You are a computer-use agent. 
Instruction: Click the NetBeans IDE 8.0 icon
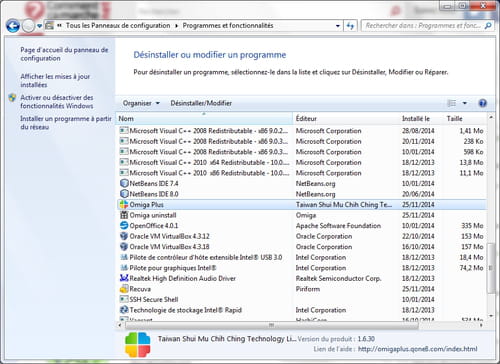point(124,194)
